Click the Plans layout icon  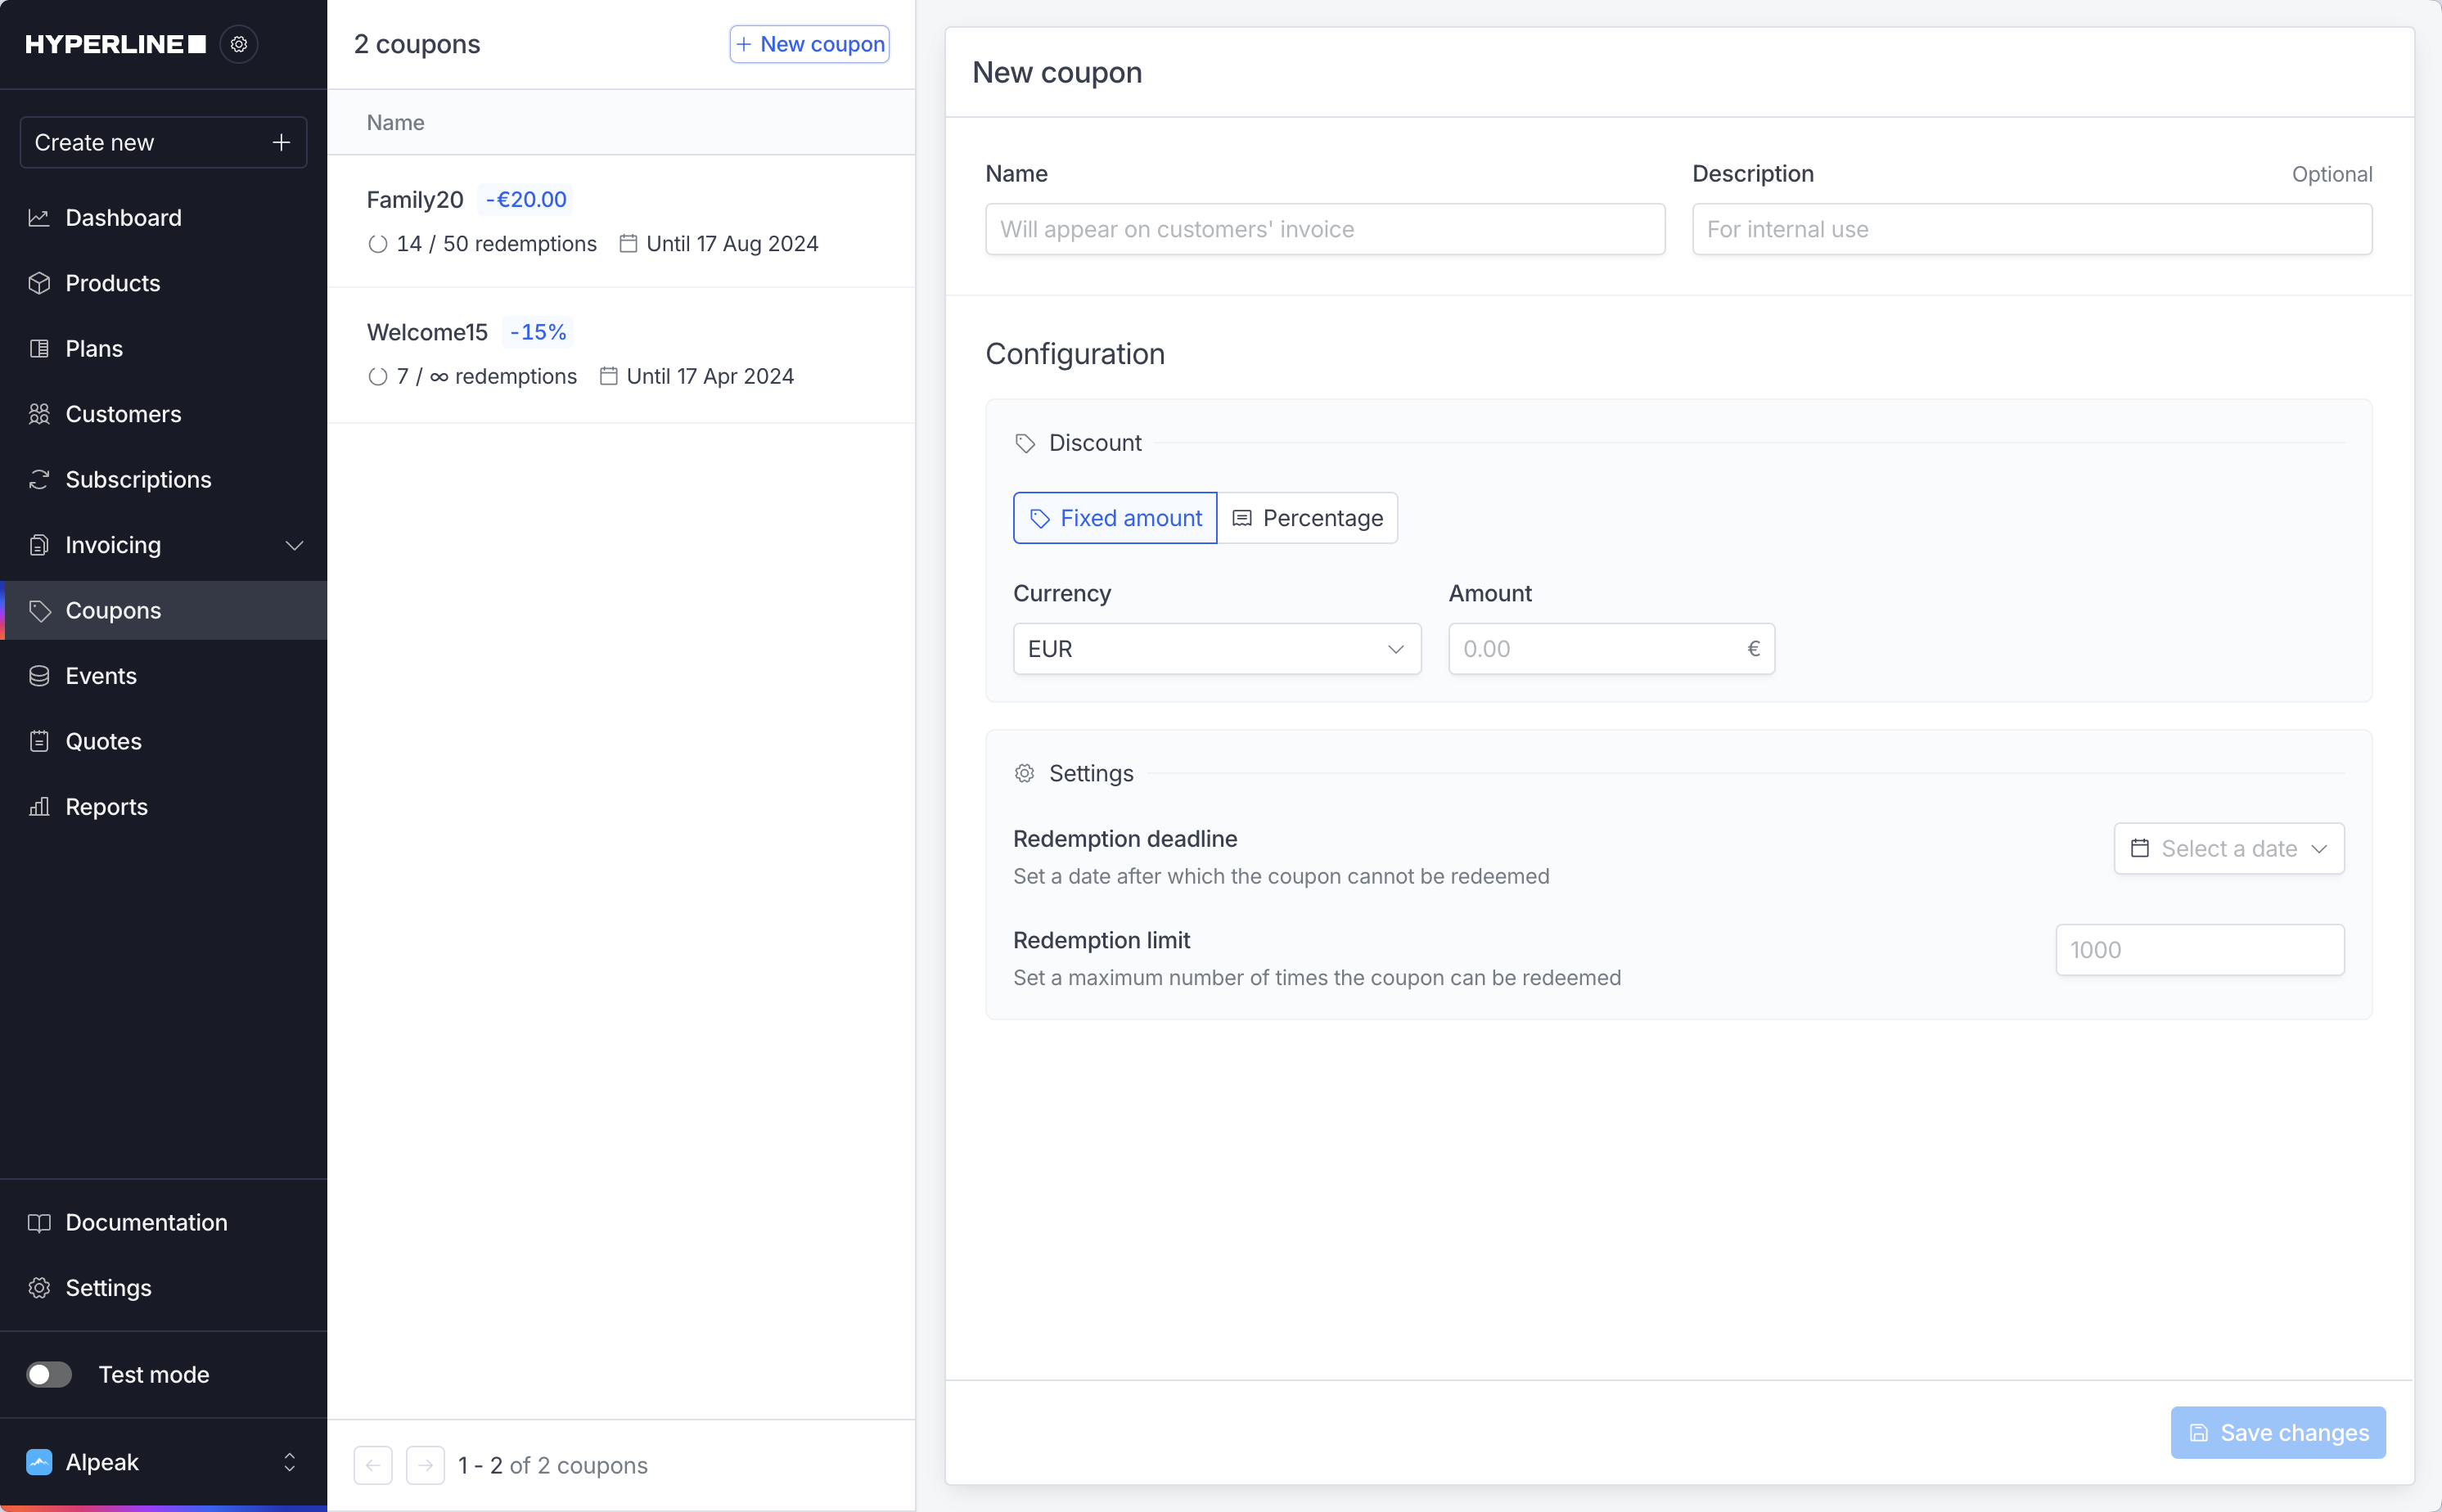[x=39, y=348]
